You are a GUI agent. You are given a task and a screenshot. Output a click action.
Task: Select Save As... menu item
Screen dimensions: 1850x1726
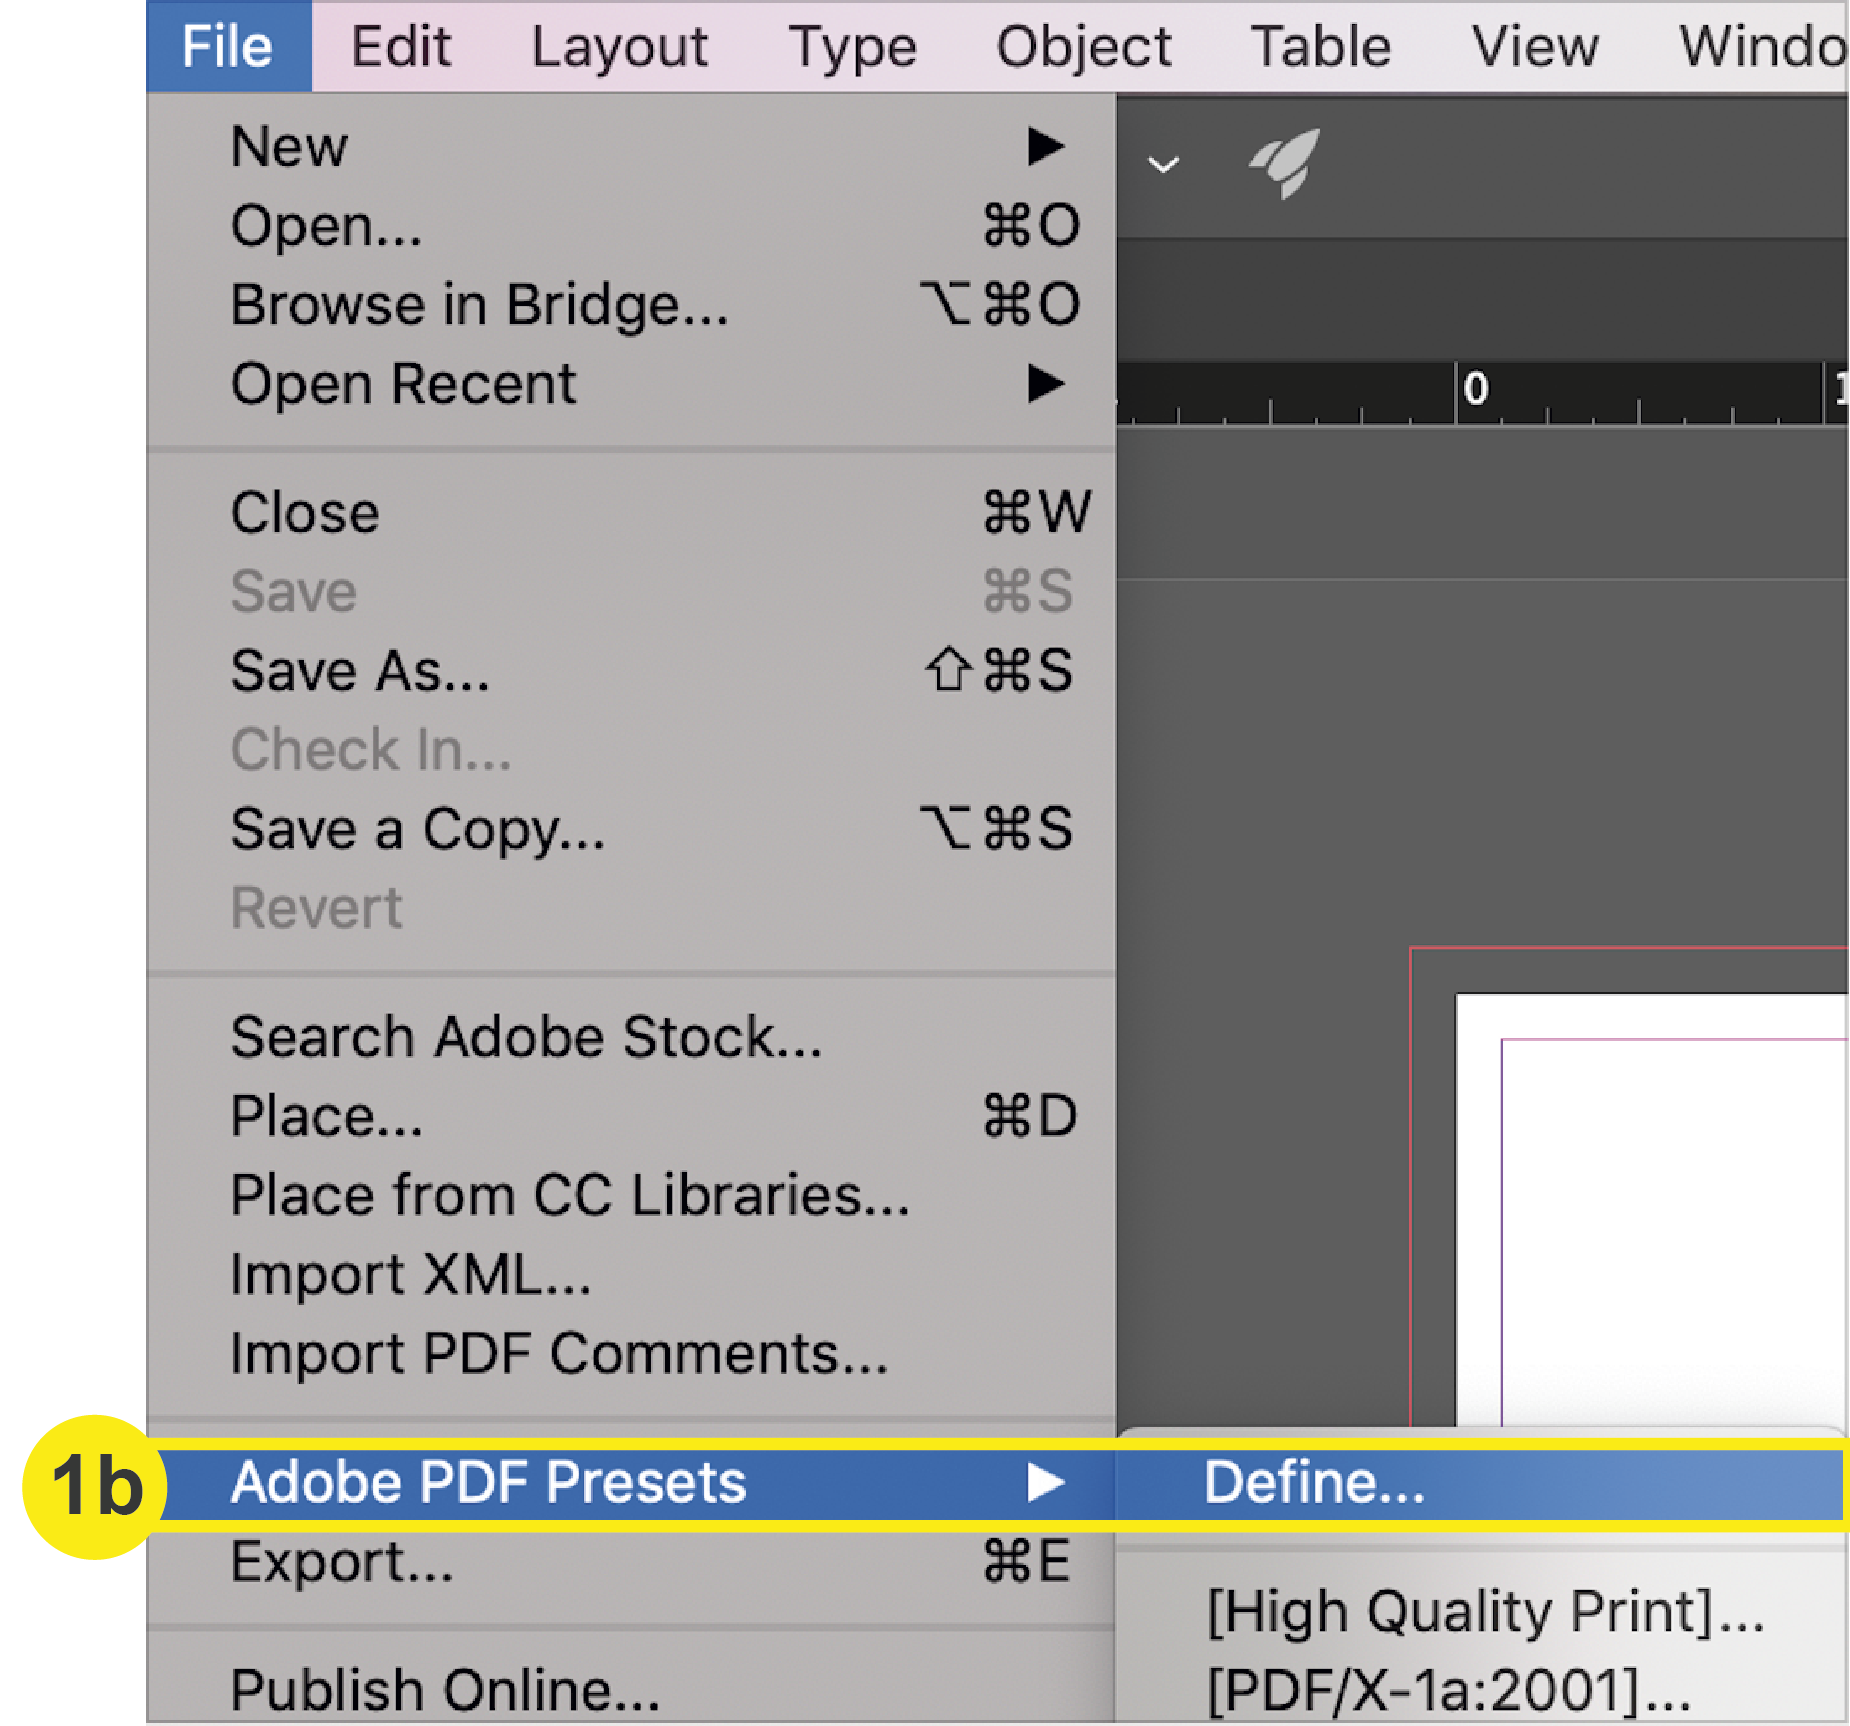[x=631, y=671]
